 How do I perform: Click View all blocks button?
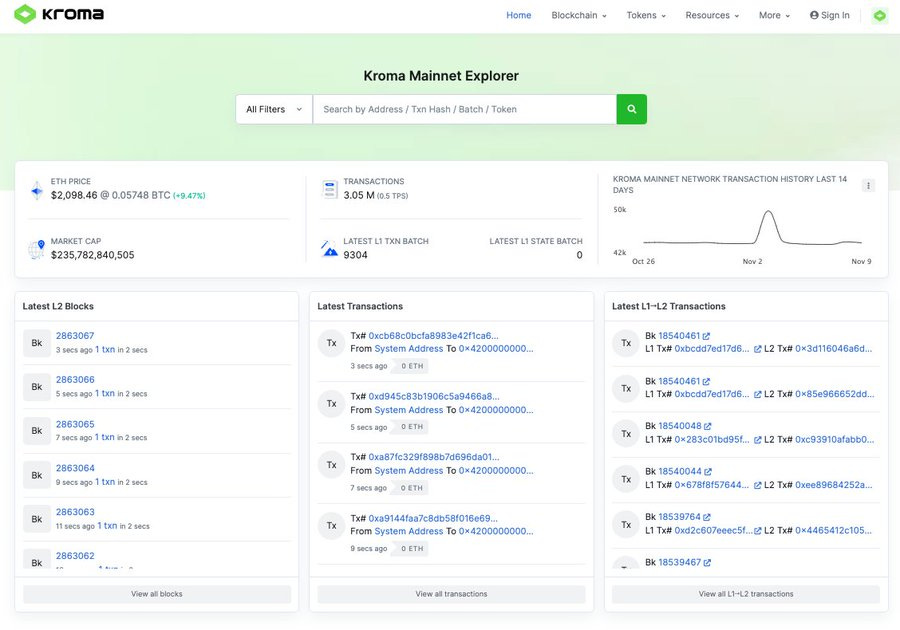click(x=157, y=594)
